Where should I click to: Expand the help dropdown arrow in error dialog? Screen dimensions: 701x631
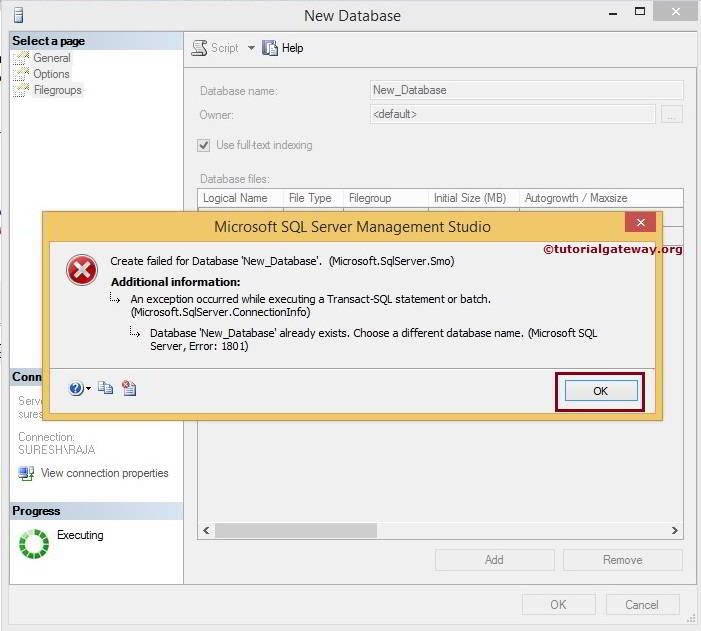pos(88,388)
